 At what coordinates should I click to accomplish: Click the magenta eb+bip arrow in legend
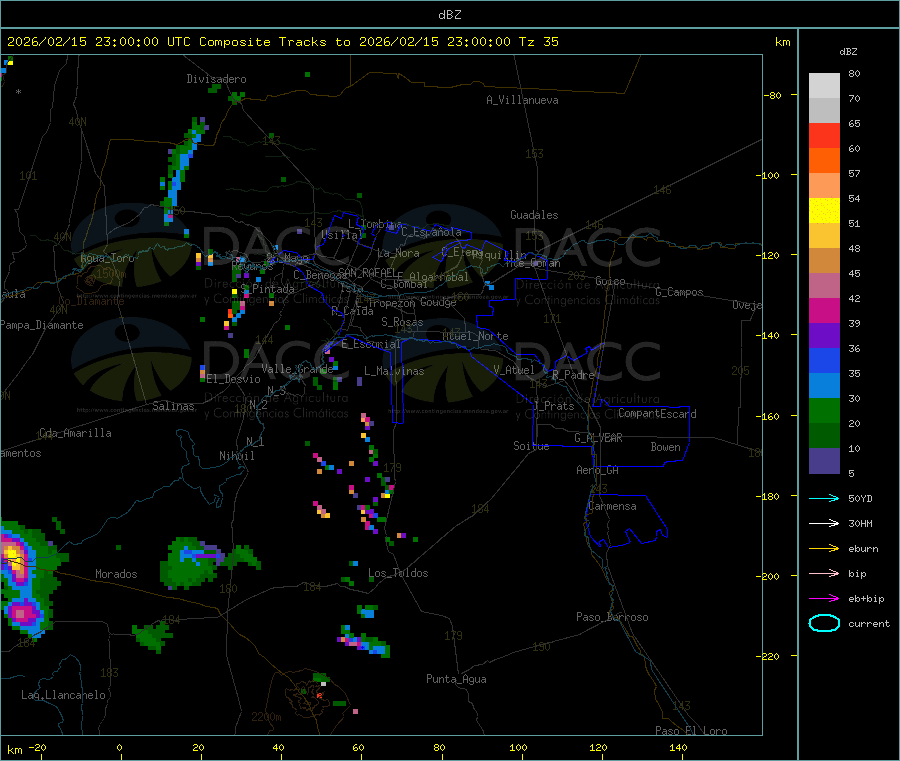point(824,598)
